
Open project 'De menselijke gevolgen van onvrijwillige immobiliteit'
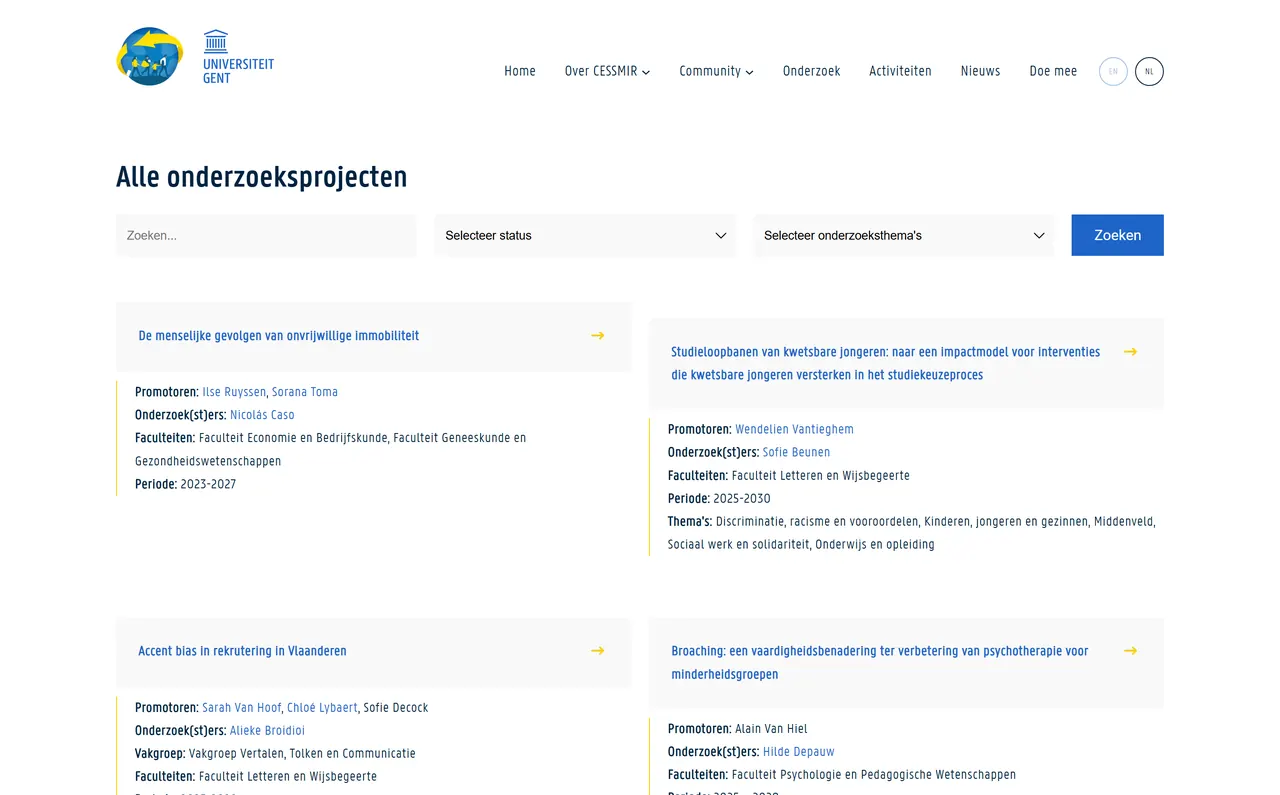tap(279, 336)
